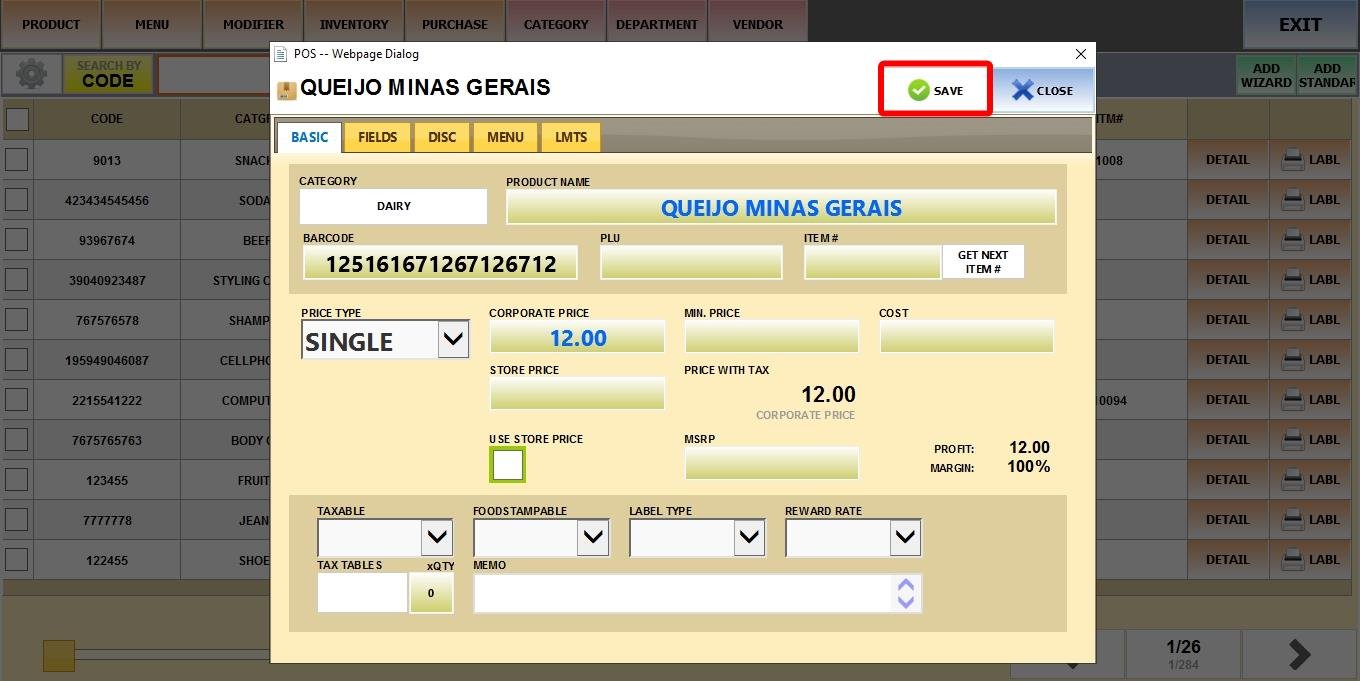Go to next page with right chevron
This screenshot has height=681, width=1360.
click(x=1299, y=654)
